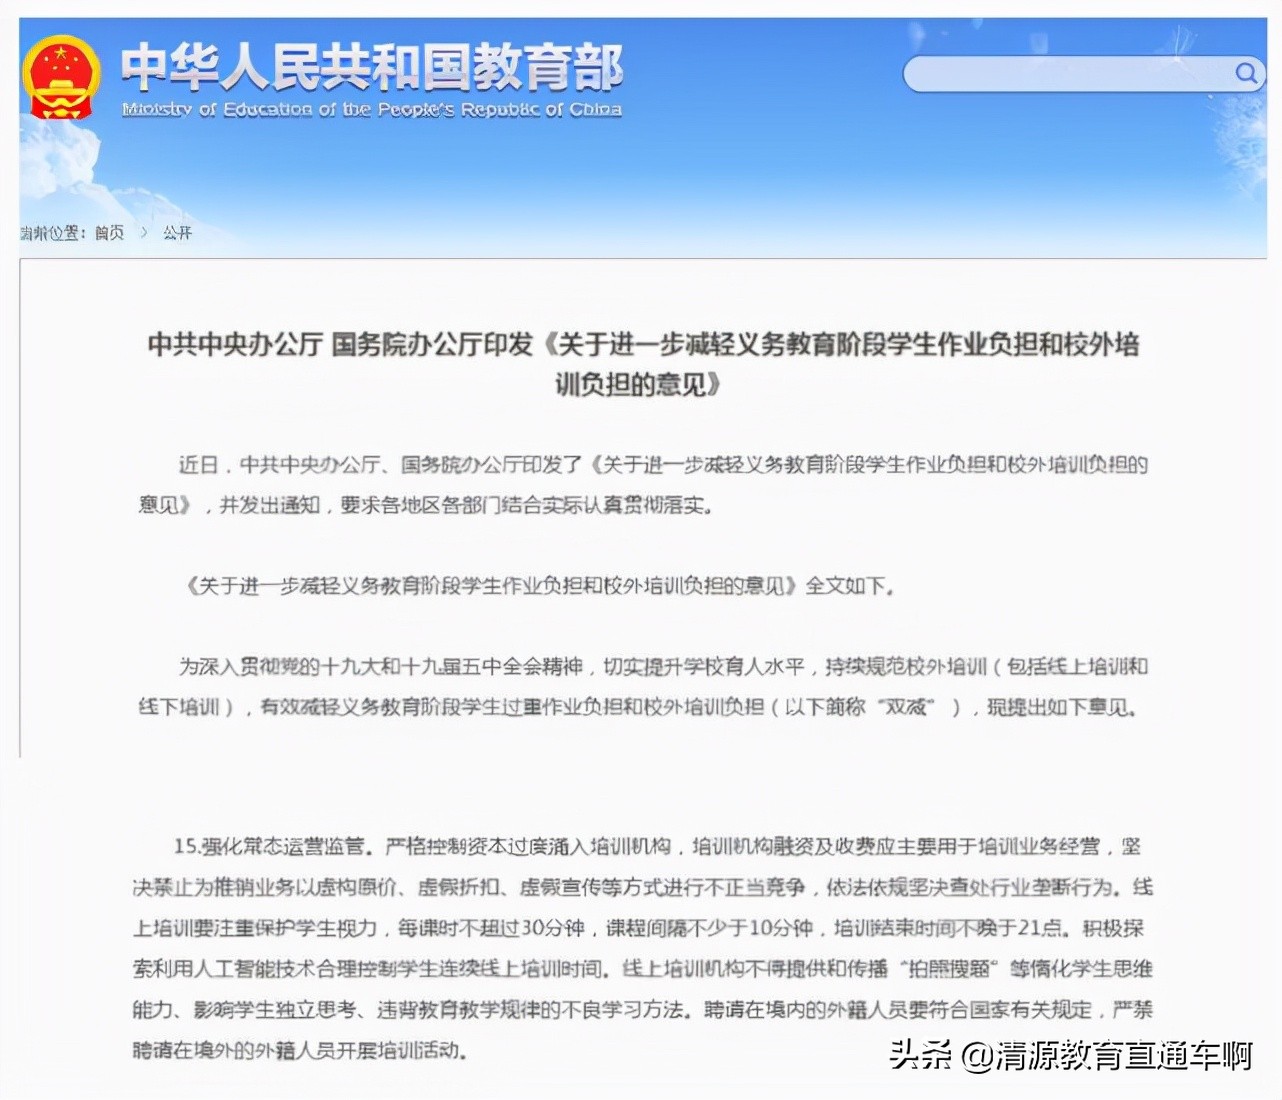Click the line 意见》，并发出通知

tap(427, 505)
